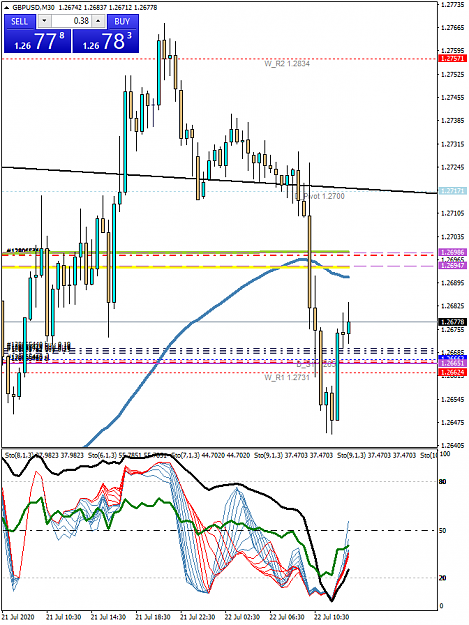Collapse the one-click trading panel triangle
The image size is (469, 625).
tap(7, 8)
